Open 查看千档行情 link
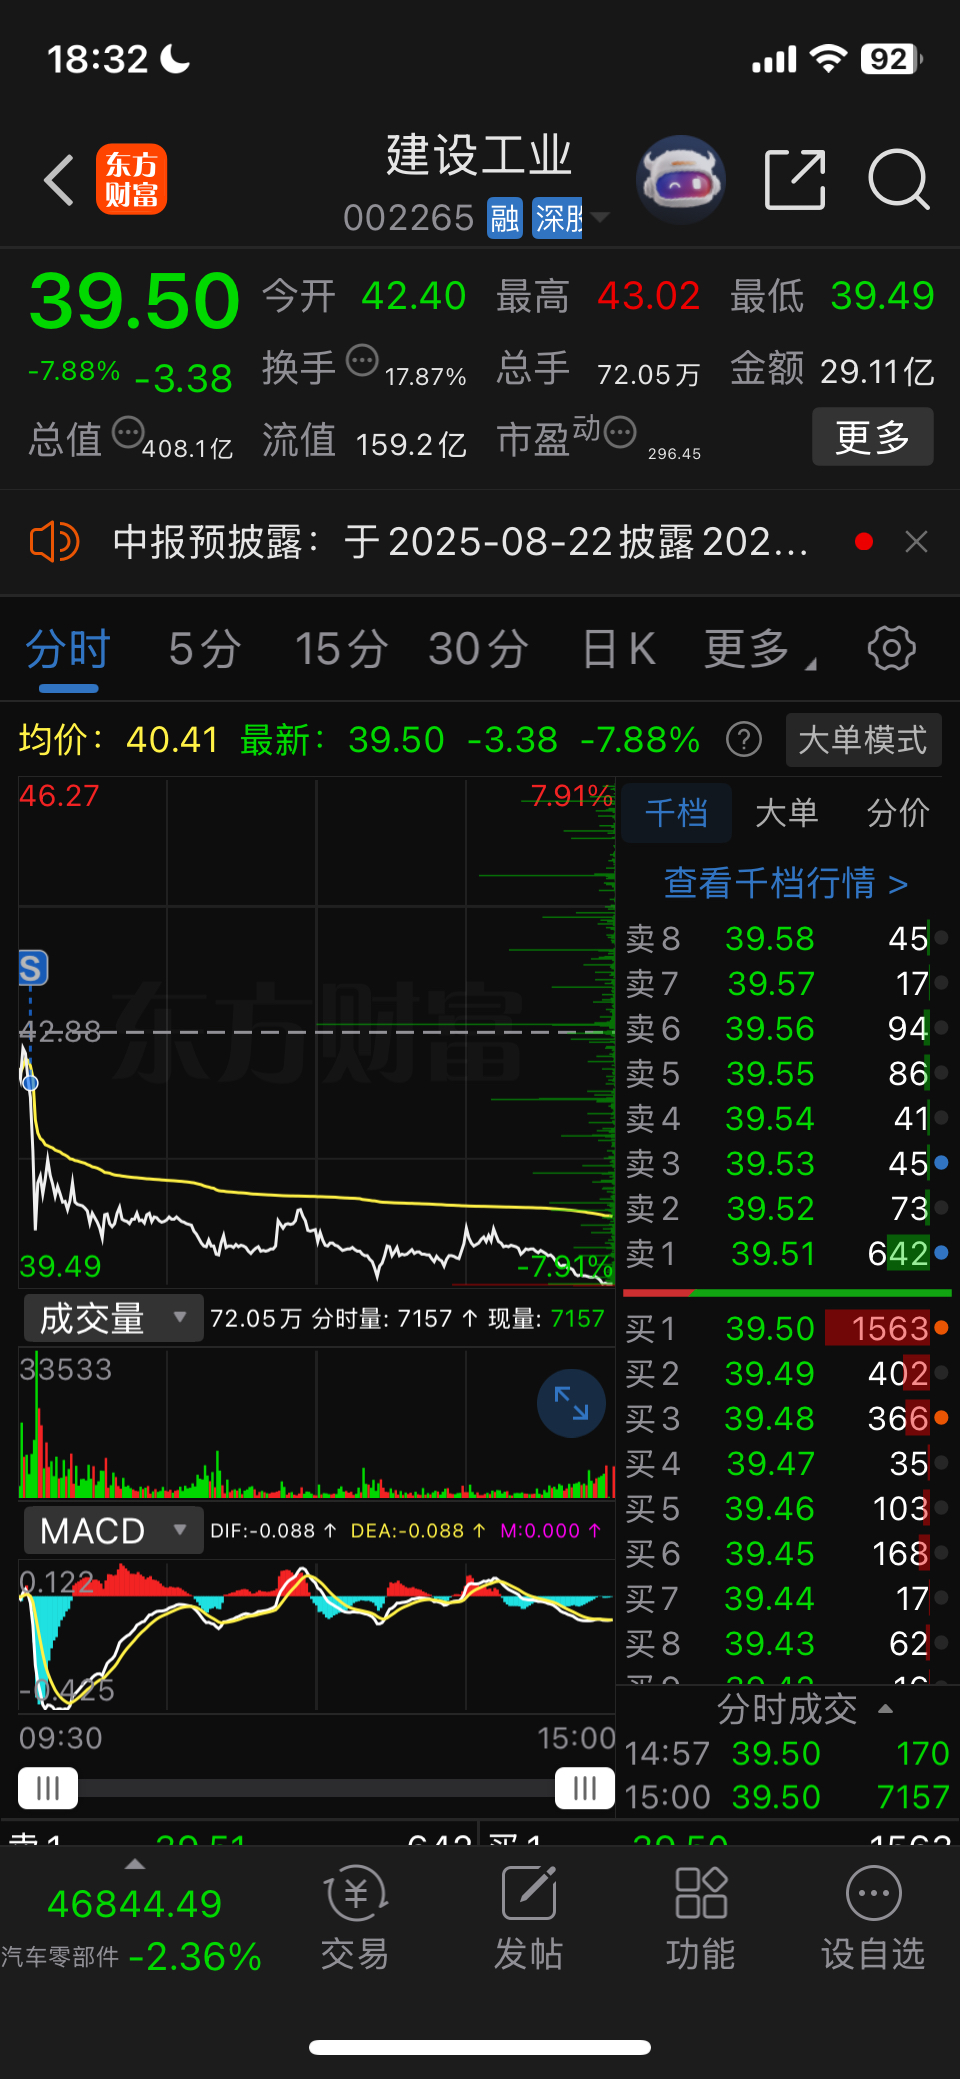The height and width of the screenshot is (2079, 960). pyautogui.click(x=786, y=883)
